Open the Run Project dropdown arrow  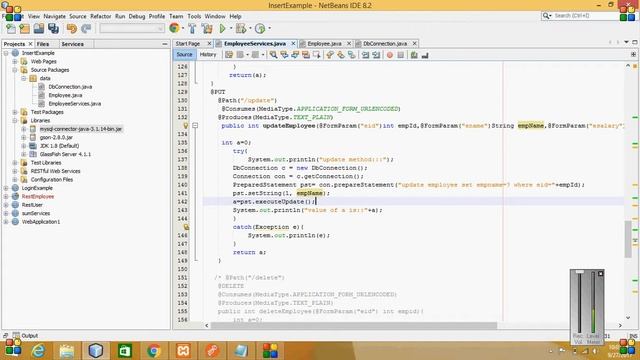click(x=231, y=29)
